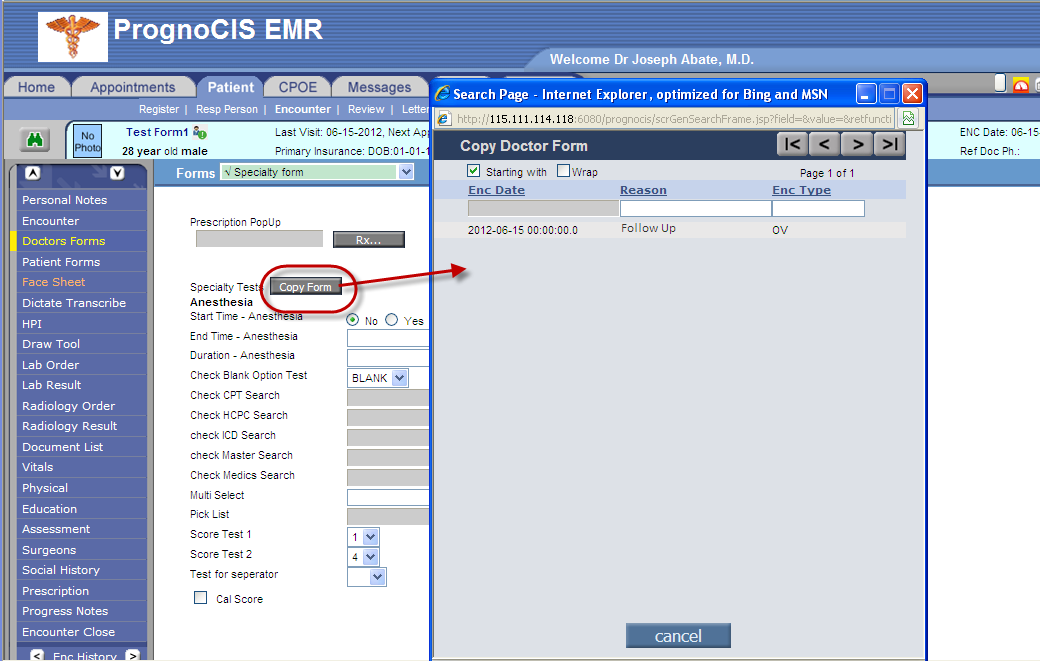Select the 2012-06-15 Follow Up encounter row
This screenshot has height=661, width=1040.
click(x=670, y=229)
